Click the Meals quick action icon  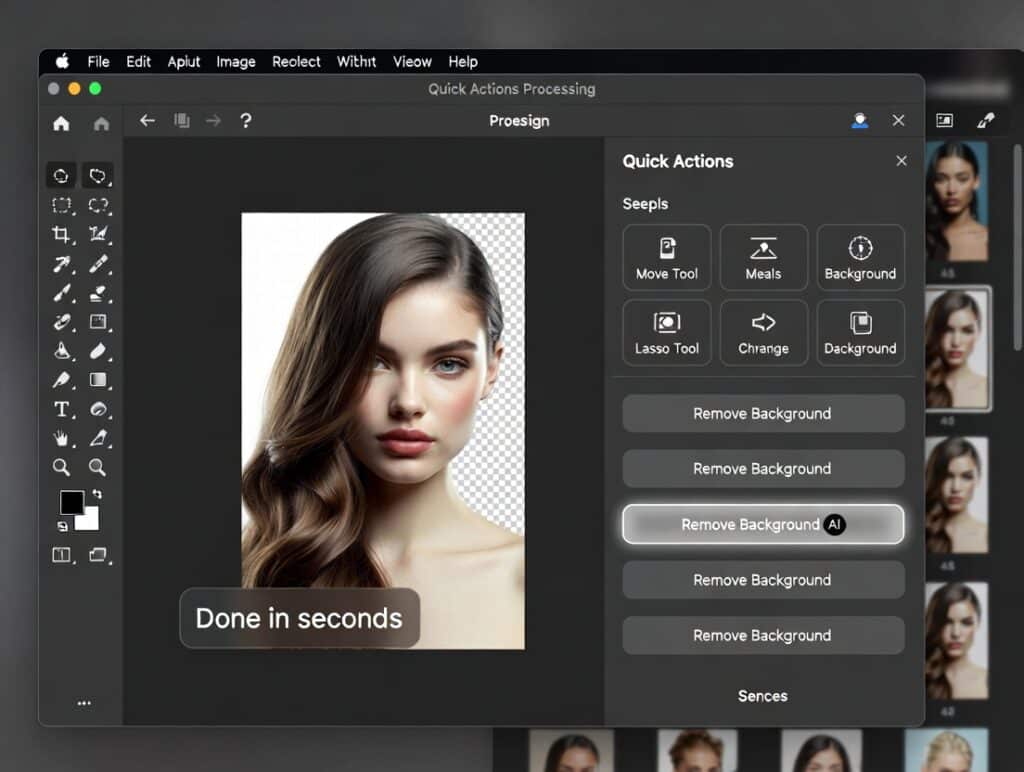click(763, 256)
